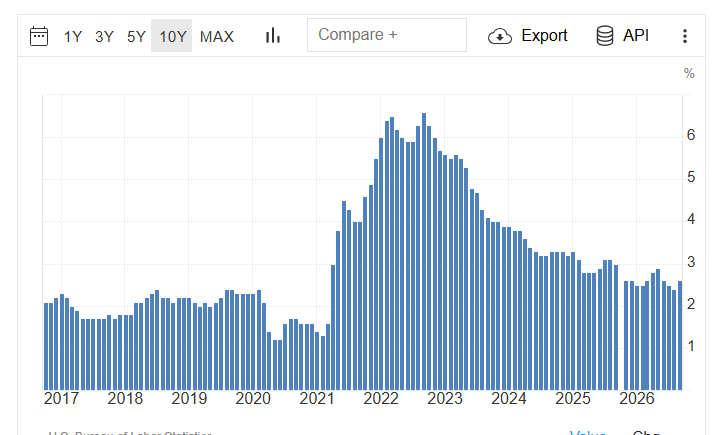The image size is (724, 435).
Task: Open the API link
Action: click(636, 36)
